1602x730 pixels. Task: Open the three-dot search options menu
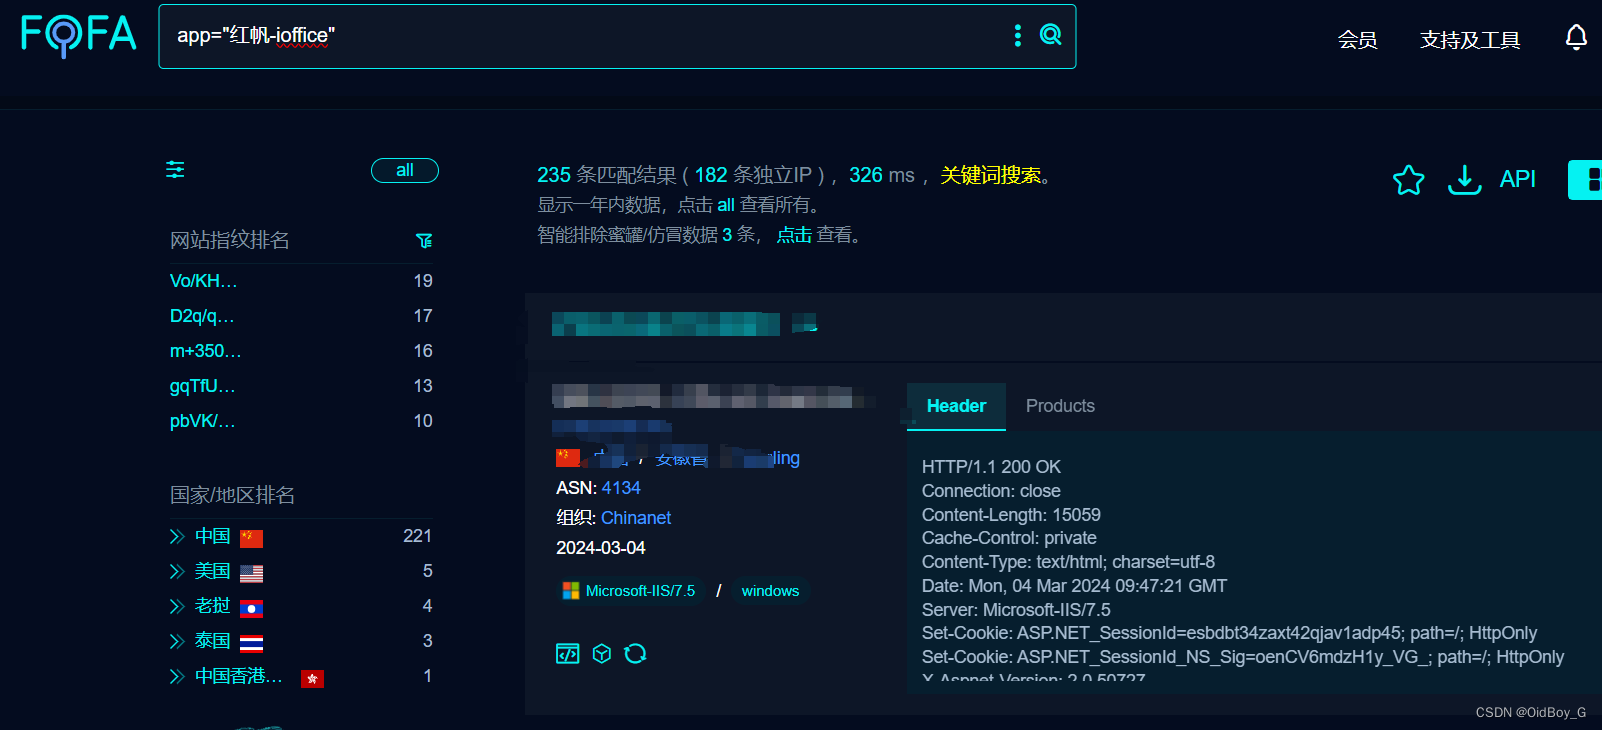[1018, 35]
